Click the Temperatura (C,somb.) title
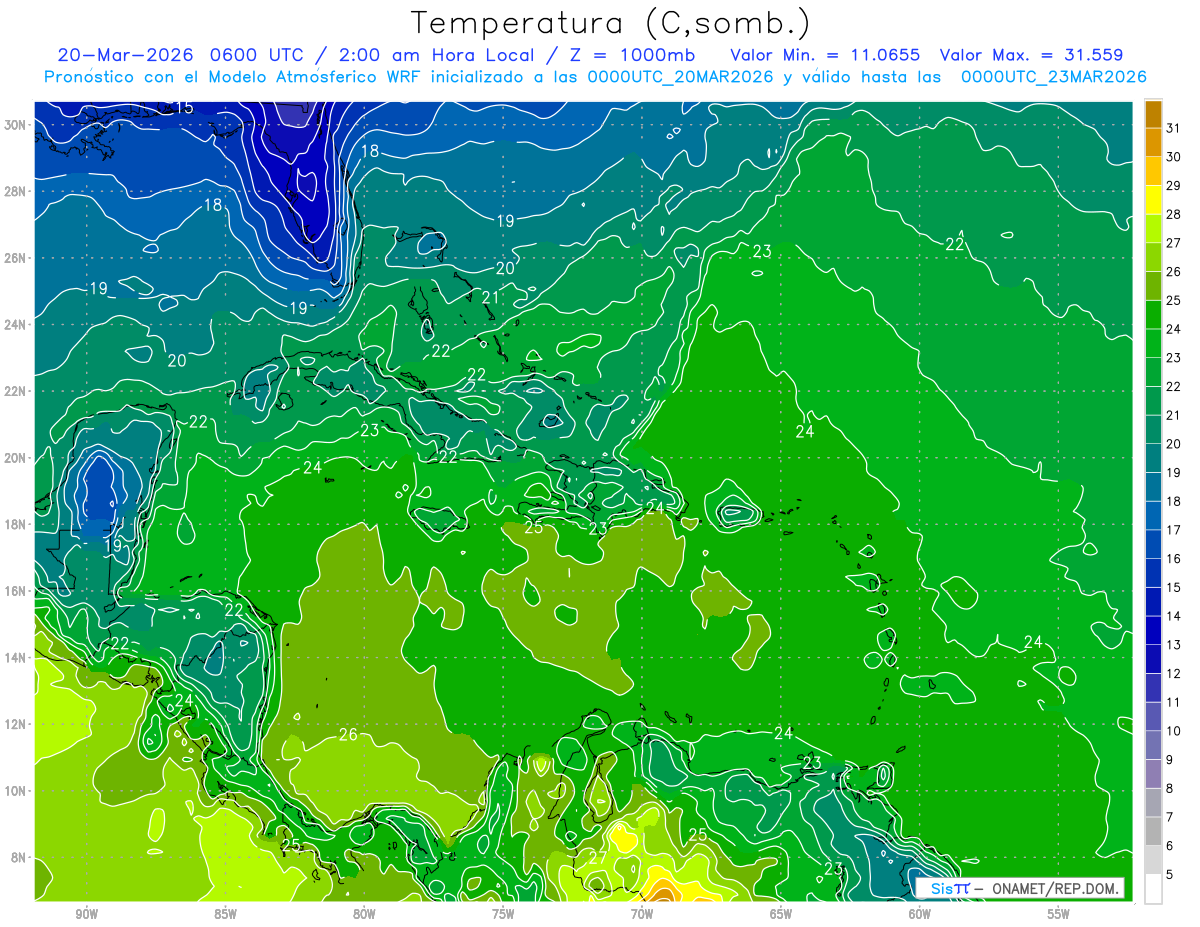This screenshot has height=927, width=1200. click(610, 22)
